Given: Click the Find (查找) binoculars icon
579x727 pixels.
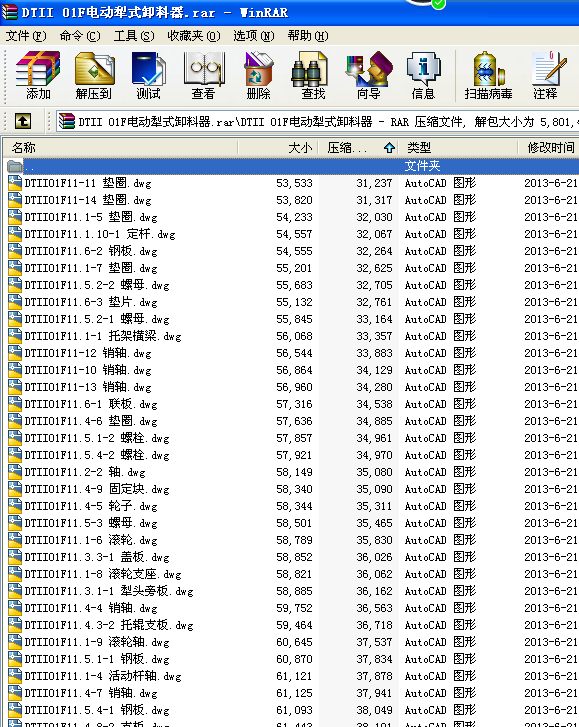Looking at the screenshot, I should pyautogui.click(x=309, y=69).
